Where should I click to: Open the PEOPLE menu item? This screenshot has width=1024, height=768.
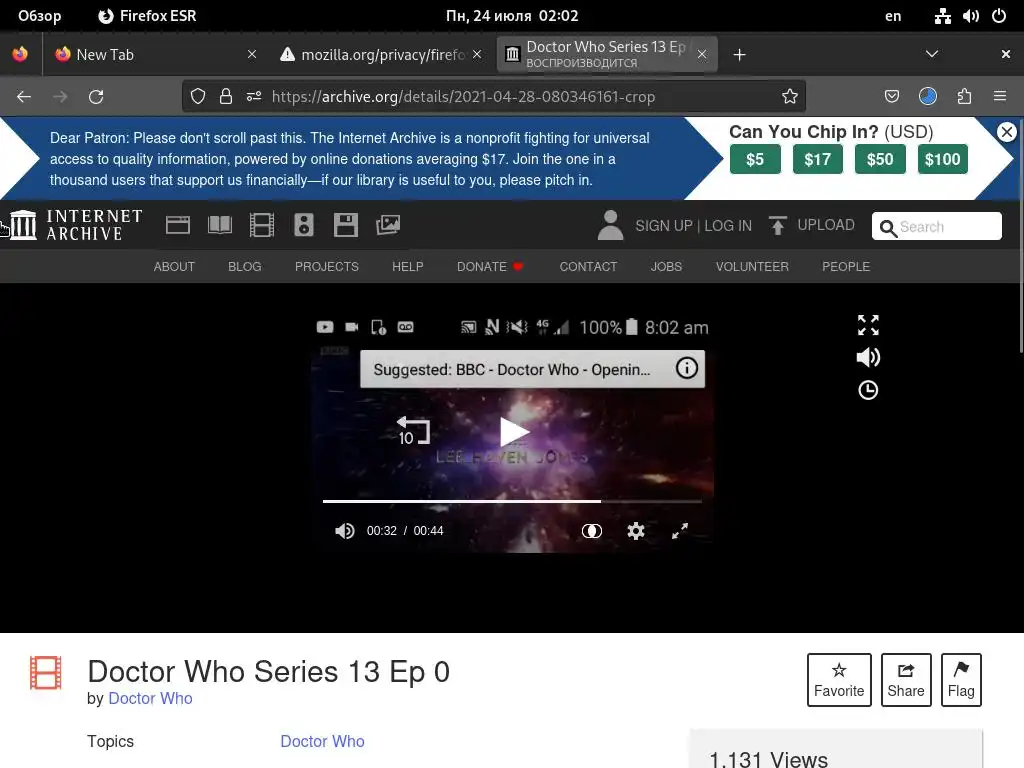(x=846, y=266)
